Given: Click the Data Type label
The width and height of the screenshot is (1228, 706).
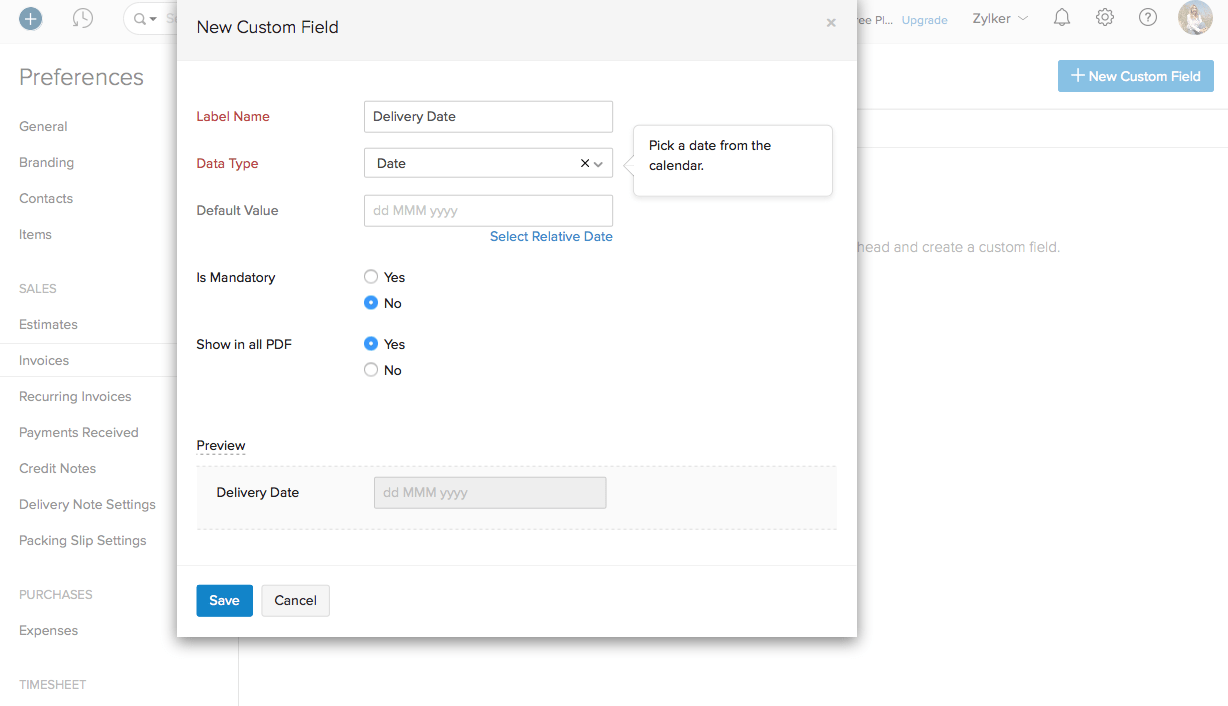Looking at the screenshot, I should click(x=227, y=164).
